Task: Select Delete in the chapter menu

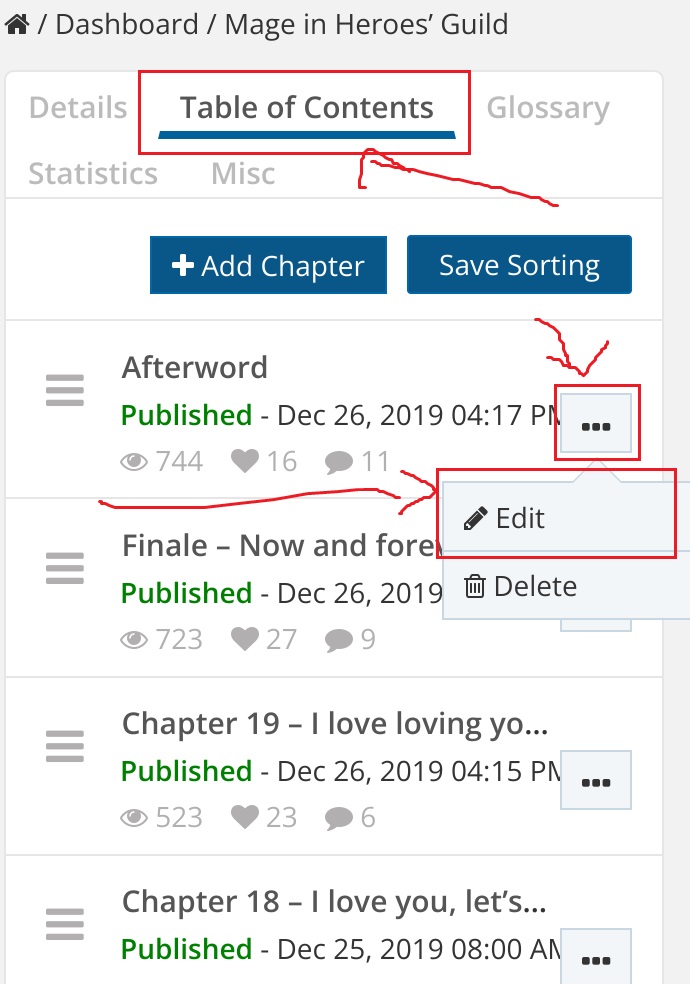Action: (521, 586)
